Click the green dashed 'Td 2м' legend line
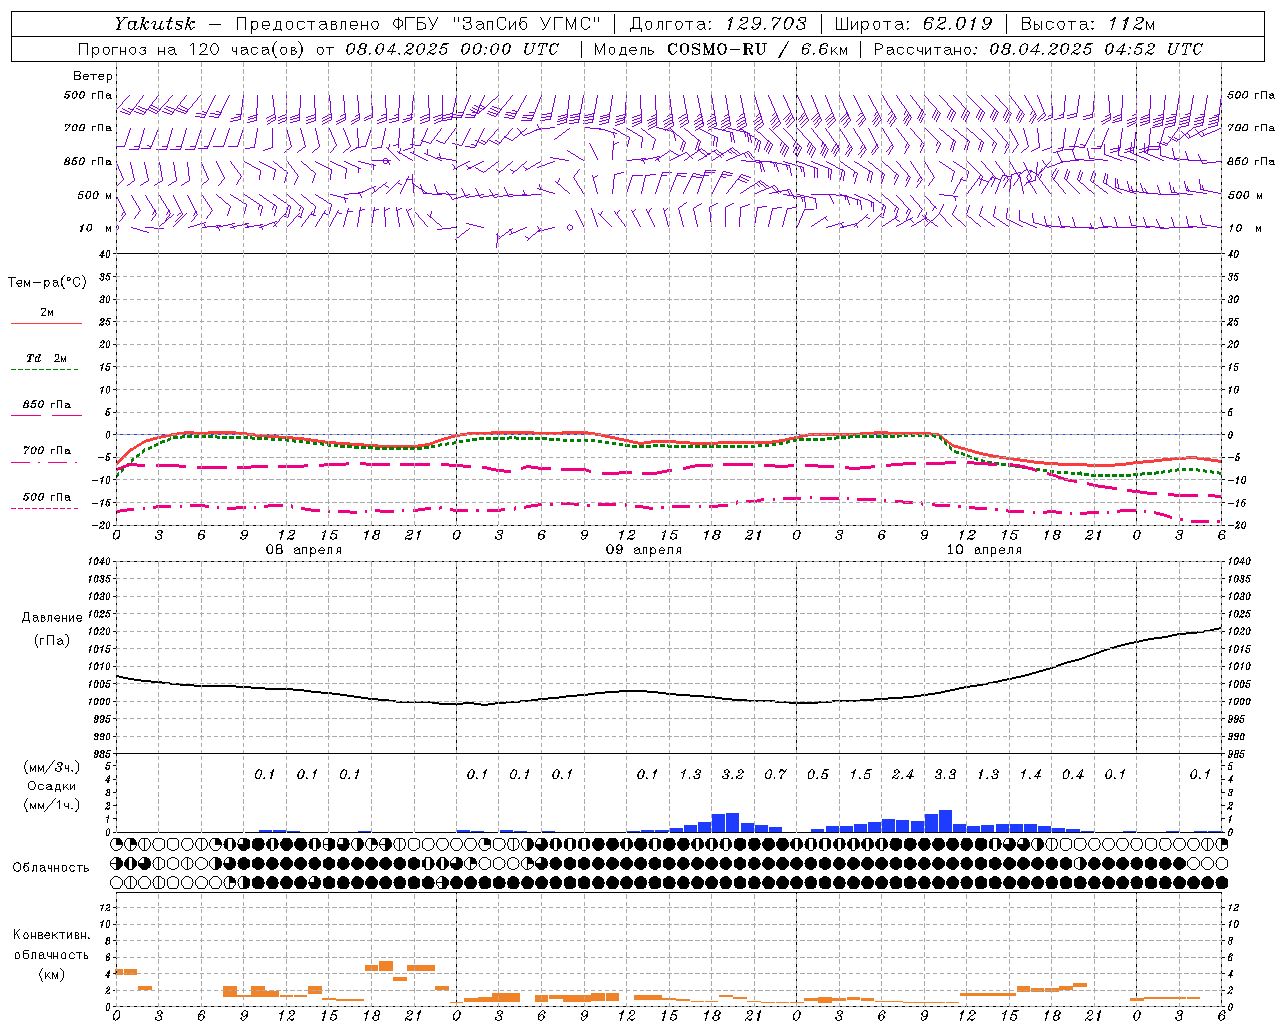This screenshot has height=1024, width=1280. pos(46,369)
